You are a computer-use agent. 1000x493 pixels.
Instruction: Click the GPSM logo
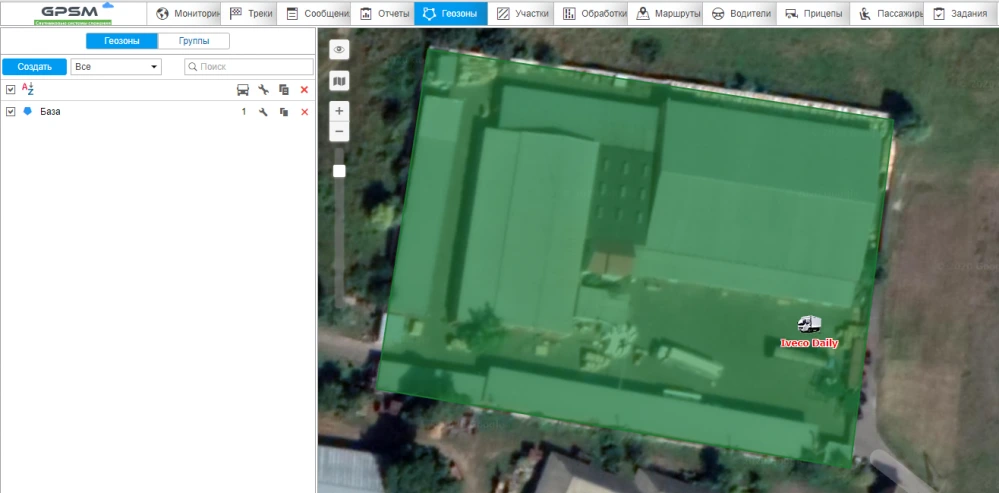[x=73, y=13]
